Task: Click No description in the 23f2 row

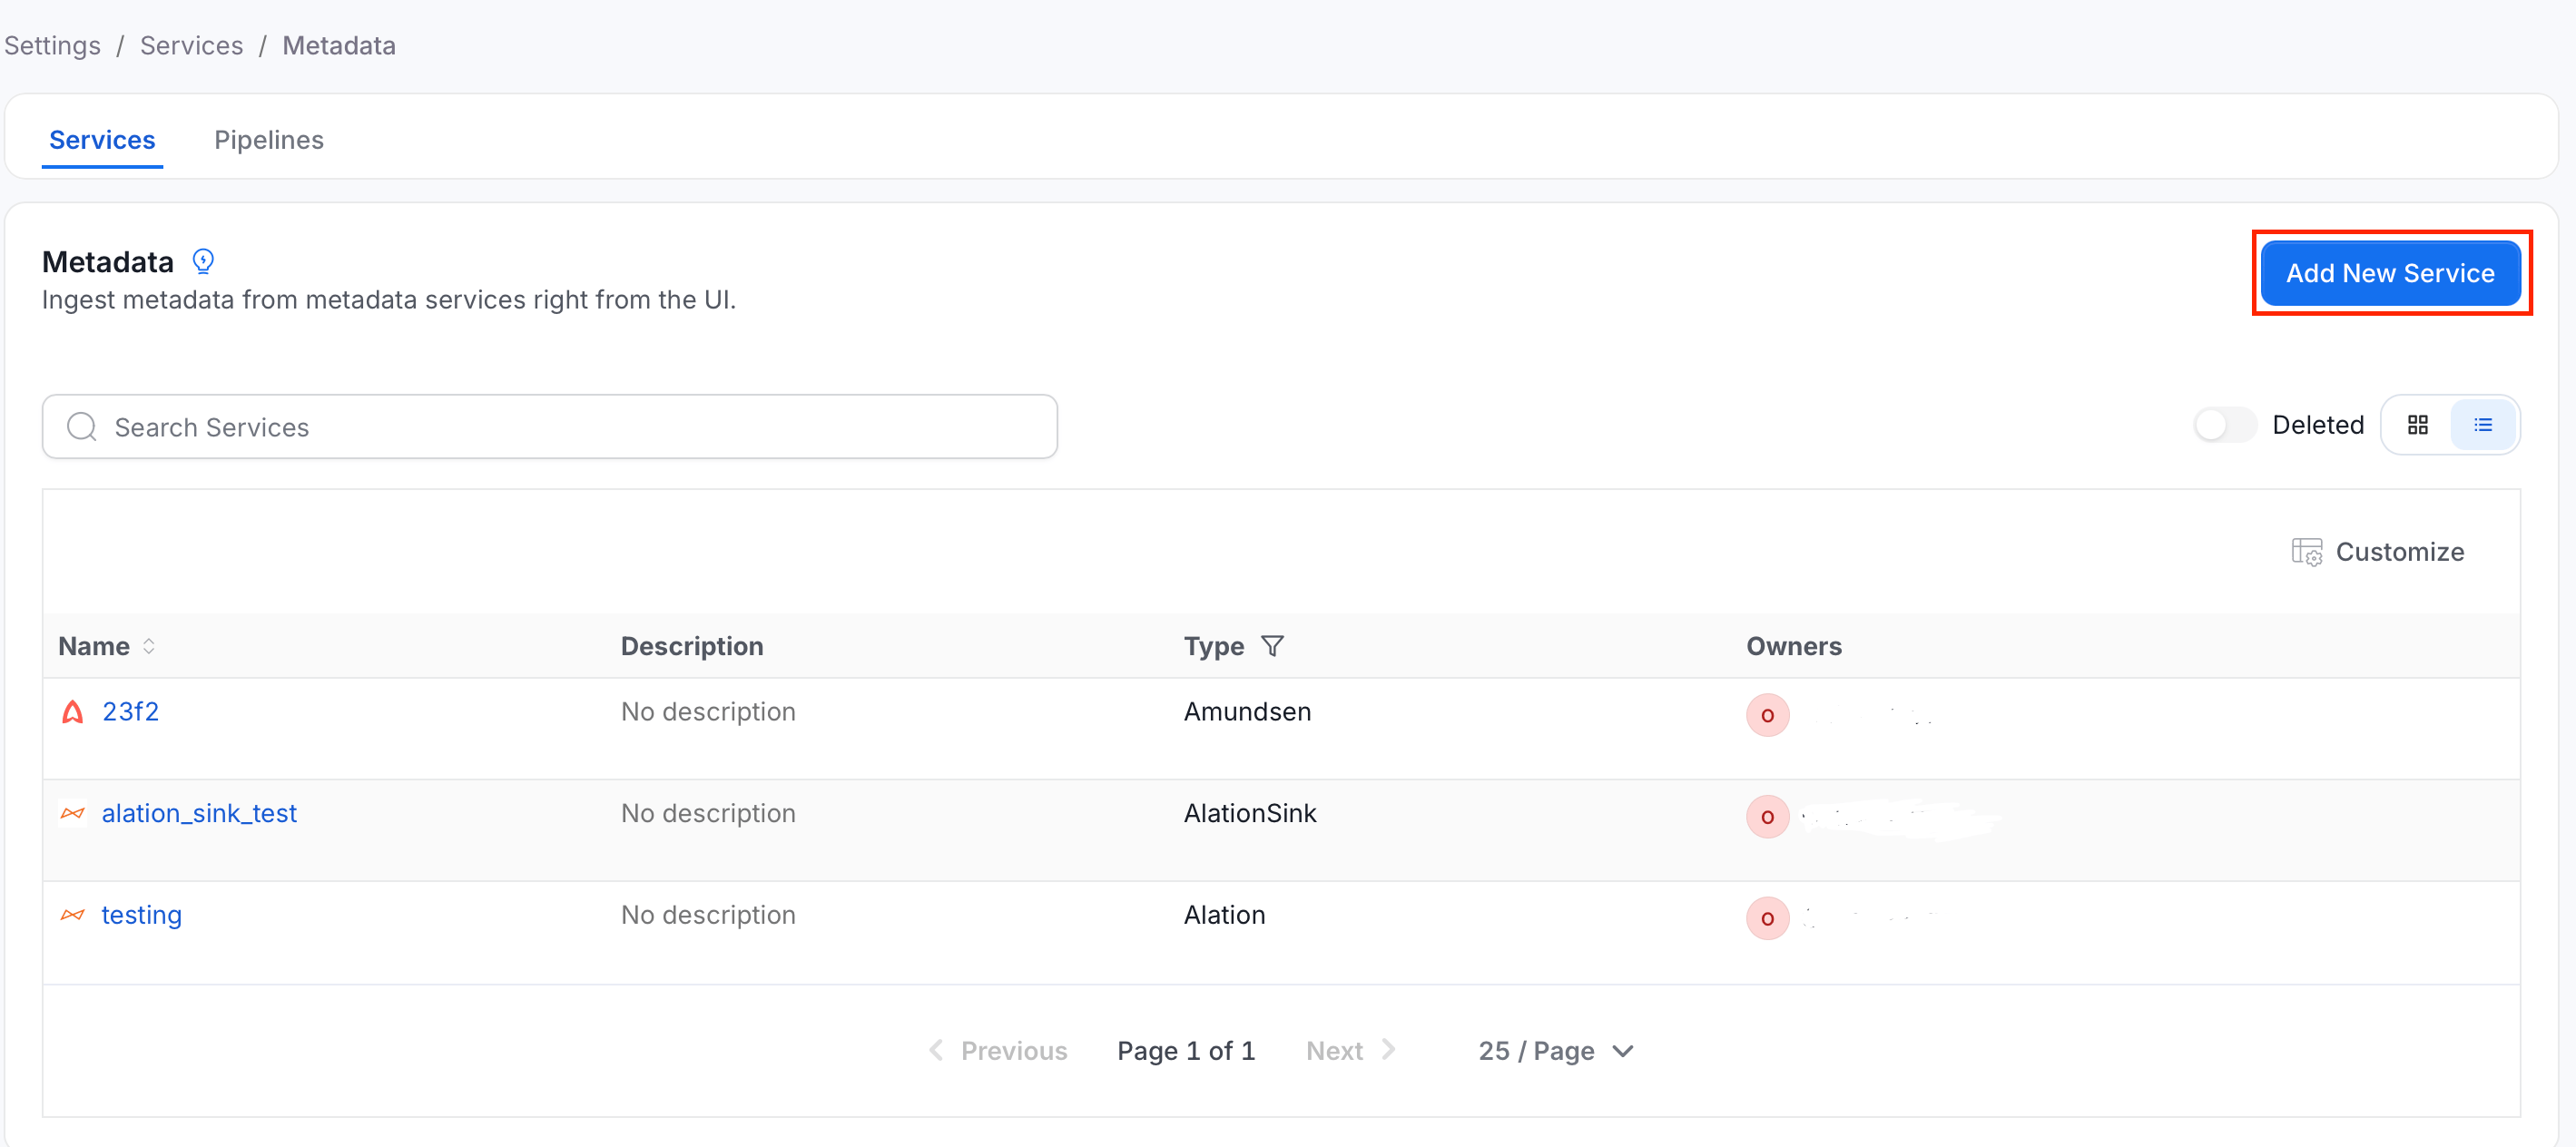Action: tap(708, 712)
